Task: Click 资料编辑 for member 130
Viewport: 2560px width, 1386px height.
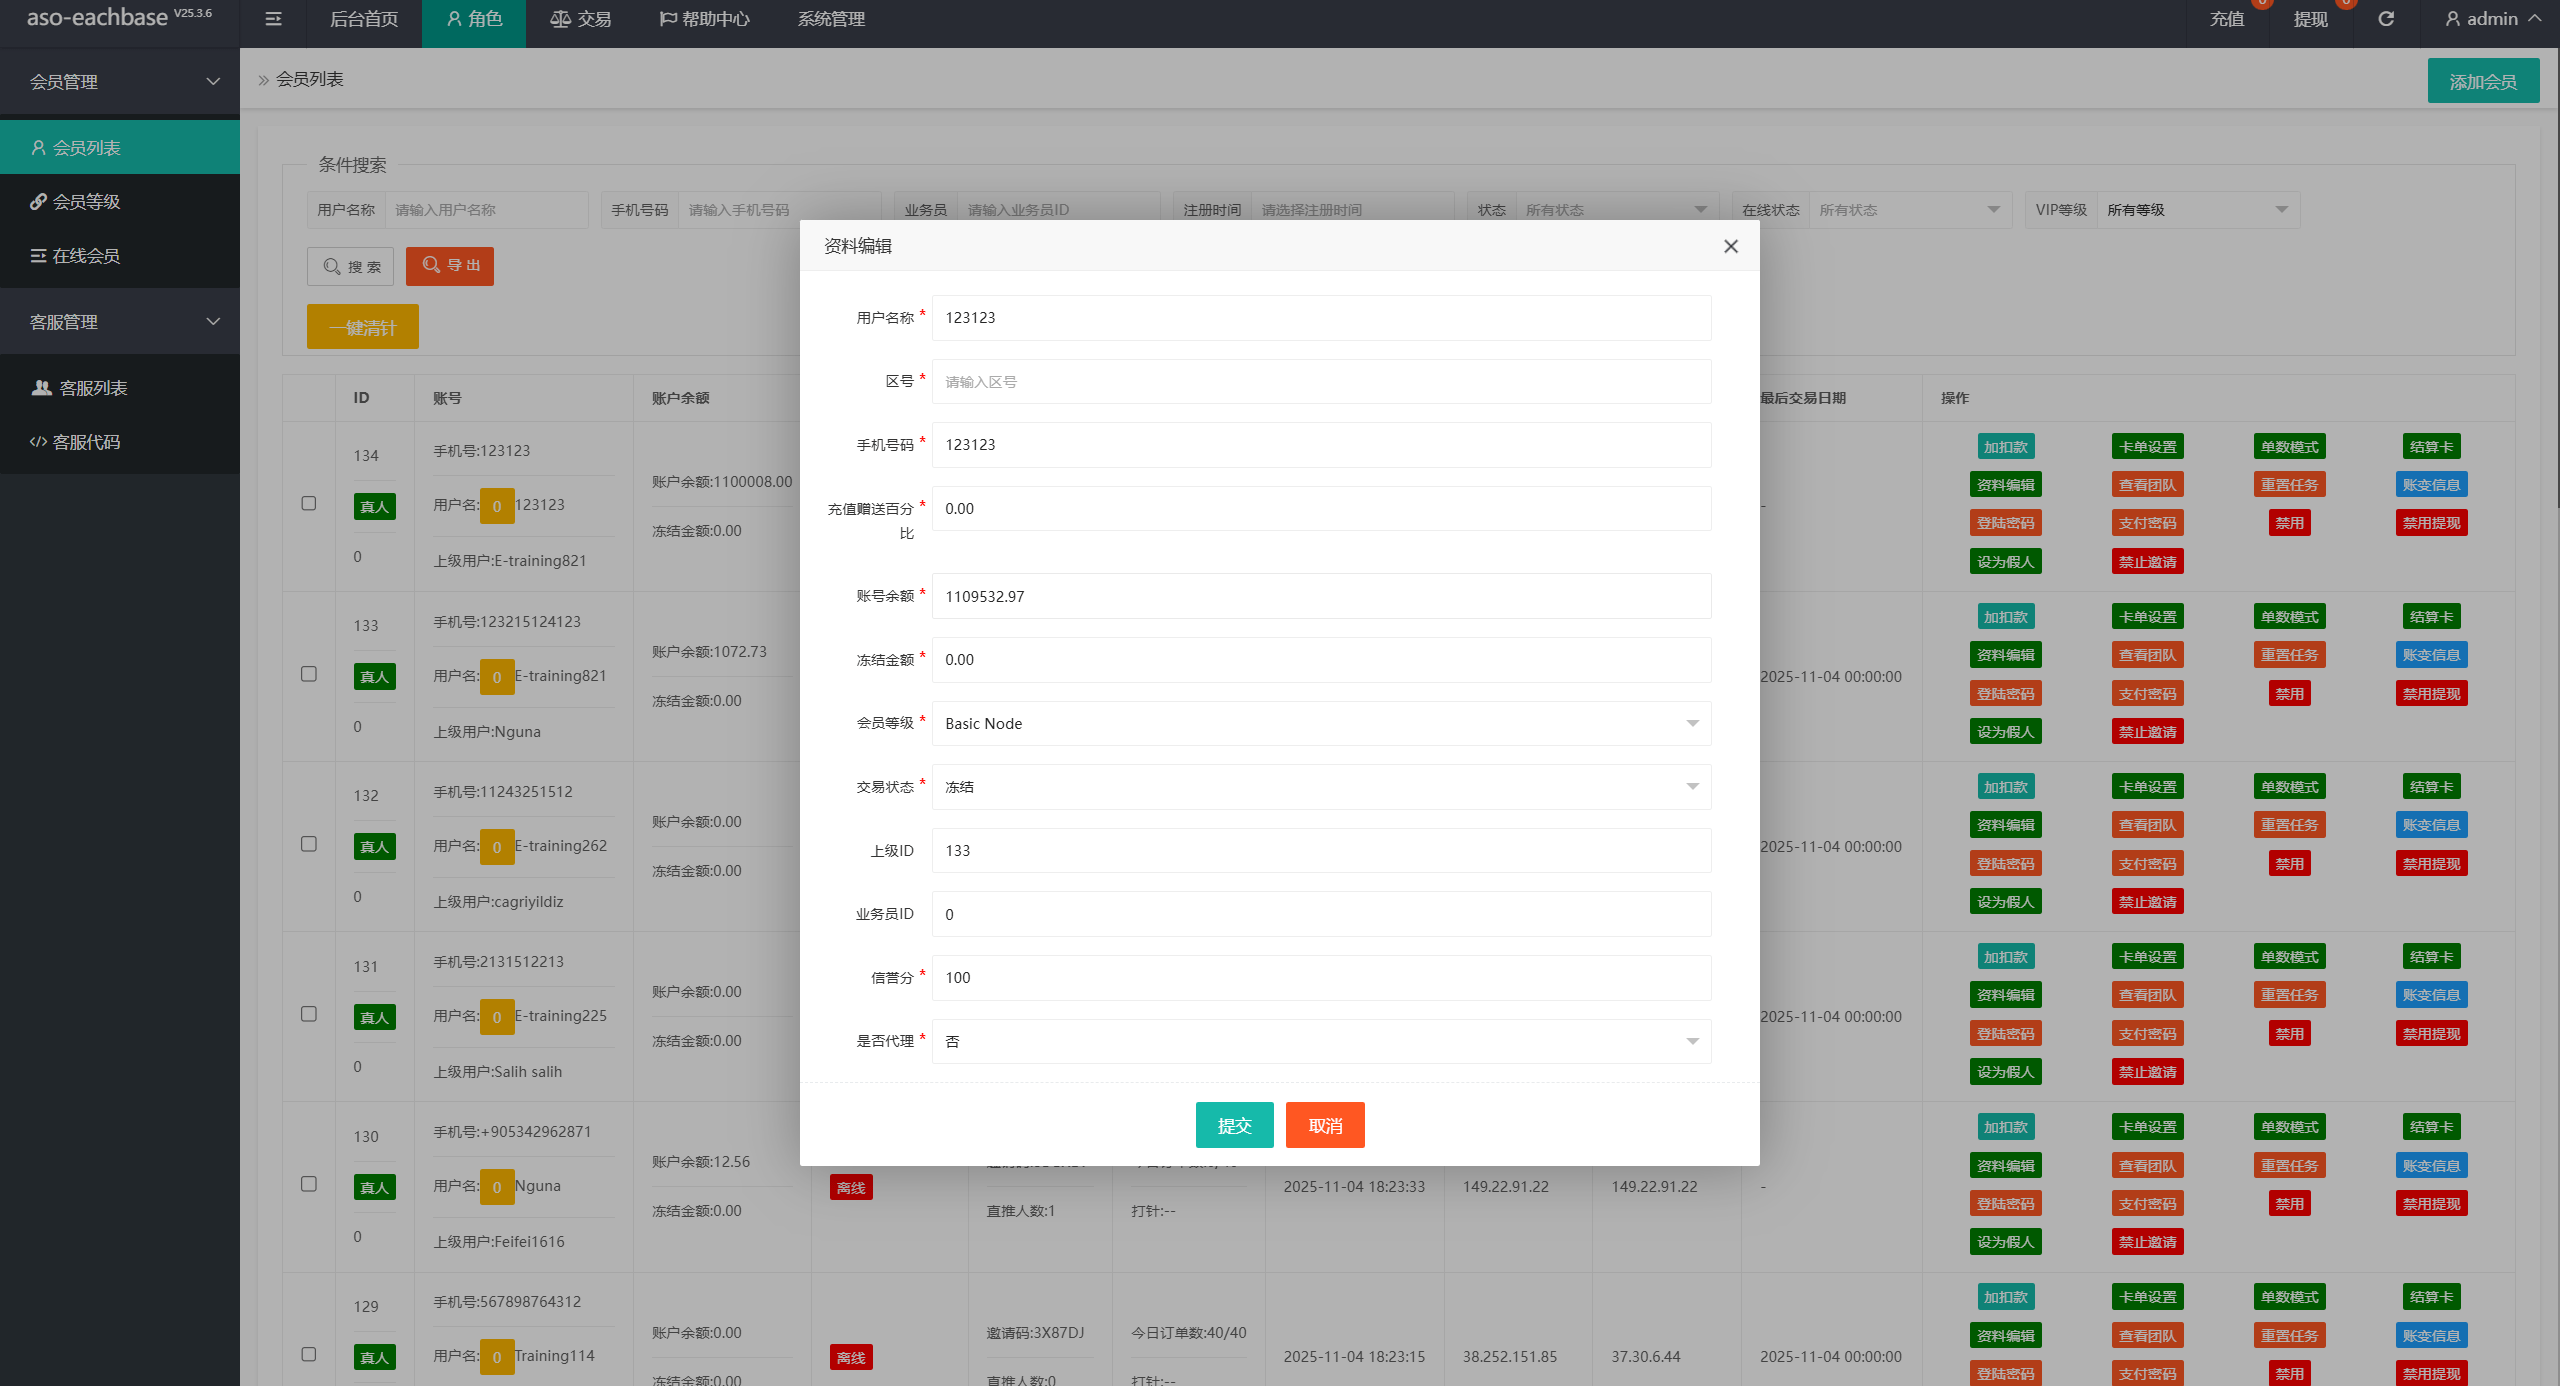Action: [x=2005, y=1166]
